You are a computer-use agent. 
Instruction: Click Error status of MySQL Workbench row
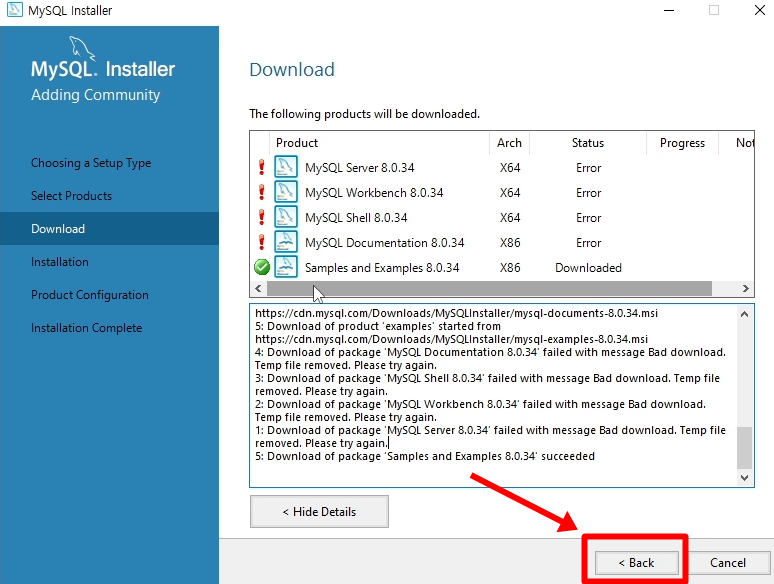tap(588, 193)
